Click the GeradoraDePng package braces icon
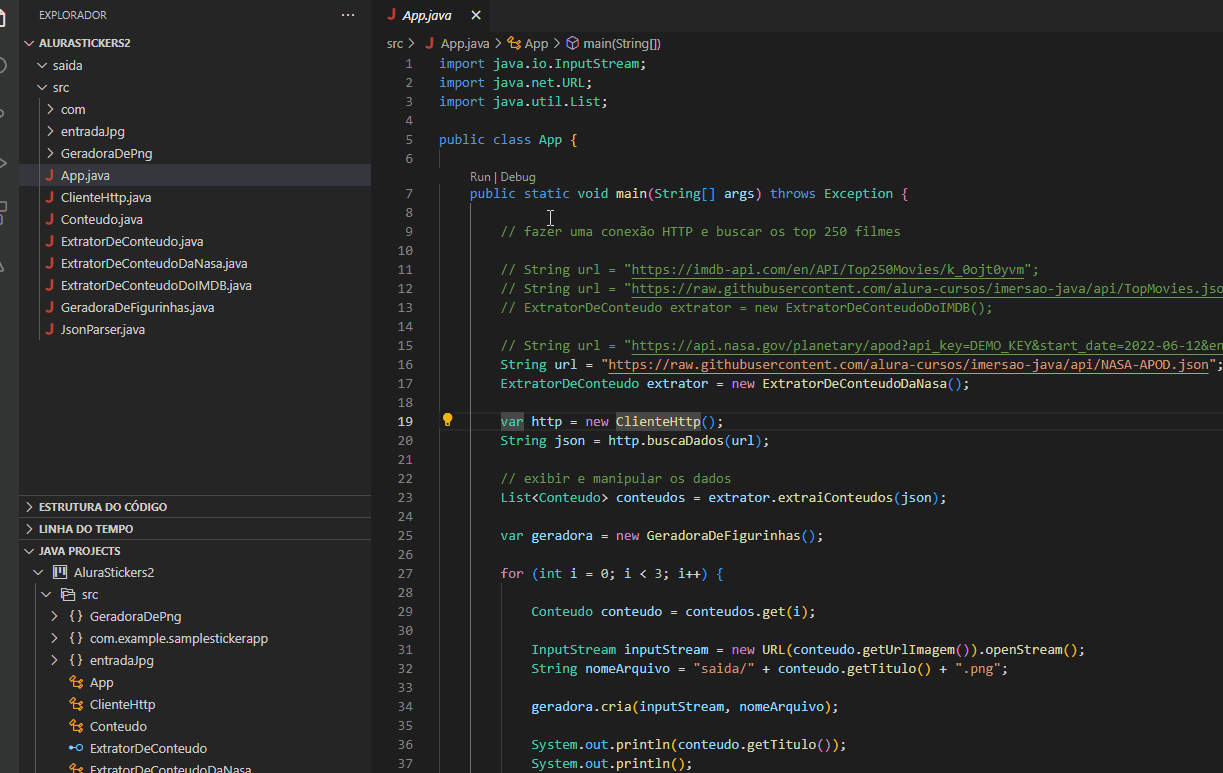The width and height of the screenshot is (1223, 773). (x=76, y=616)
